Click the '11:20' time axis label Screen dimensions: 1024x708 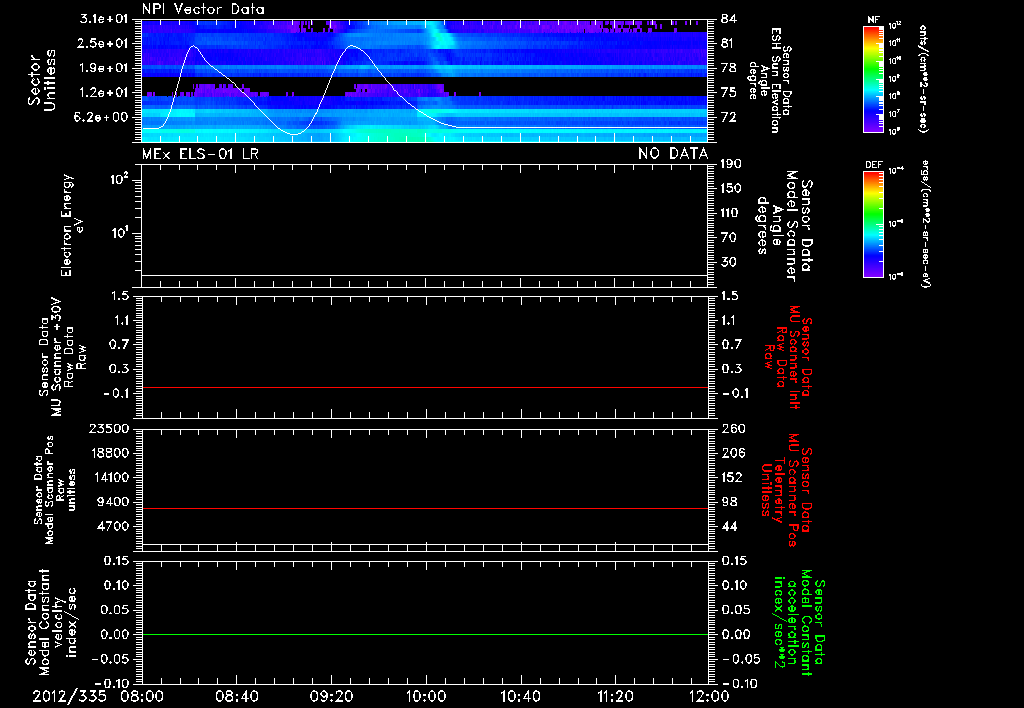615,696
